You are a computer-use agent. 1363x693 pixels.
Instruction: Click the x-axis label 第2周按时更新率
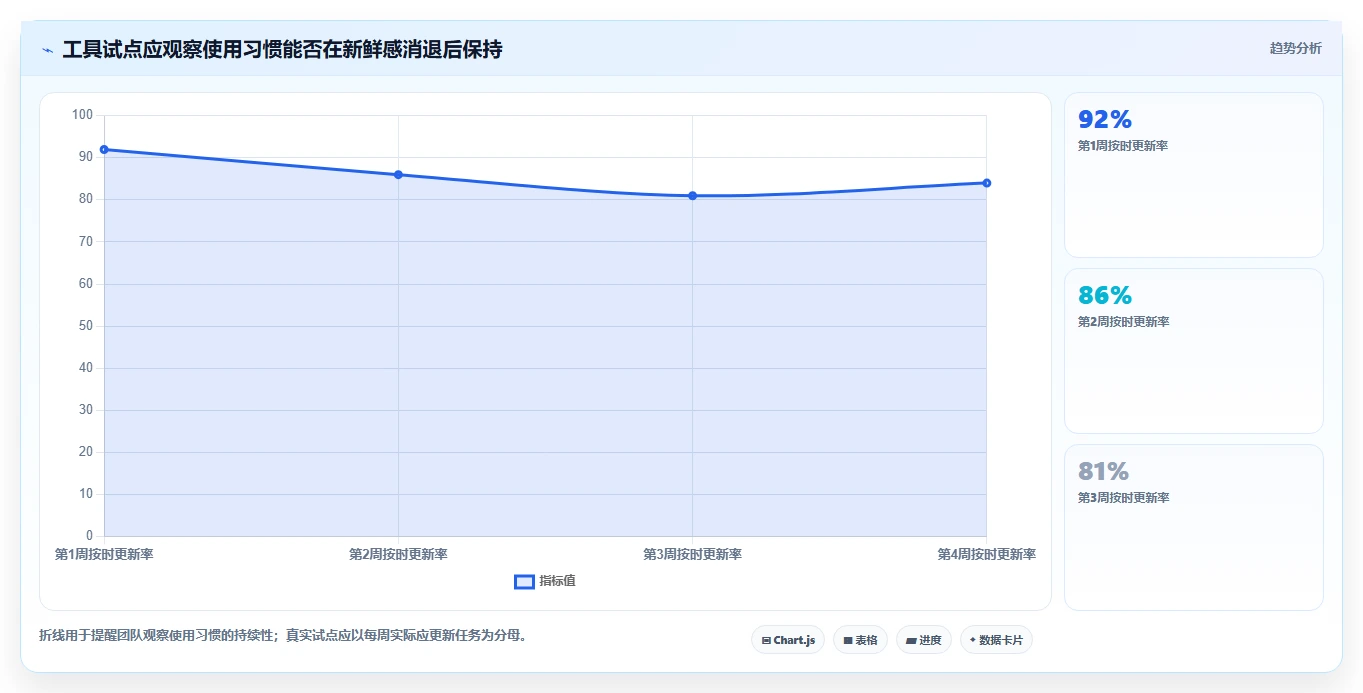(398, 554)
